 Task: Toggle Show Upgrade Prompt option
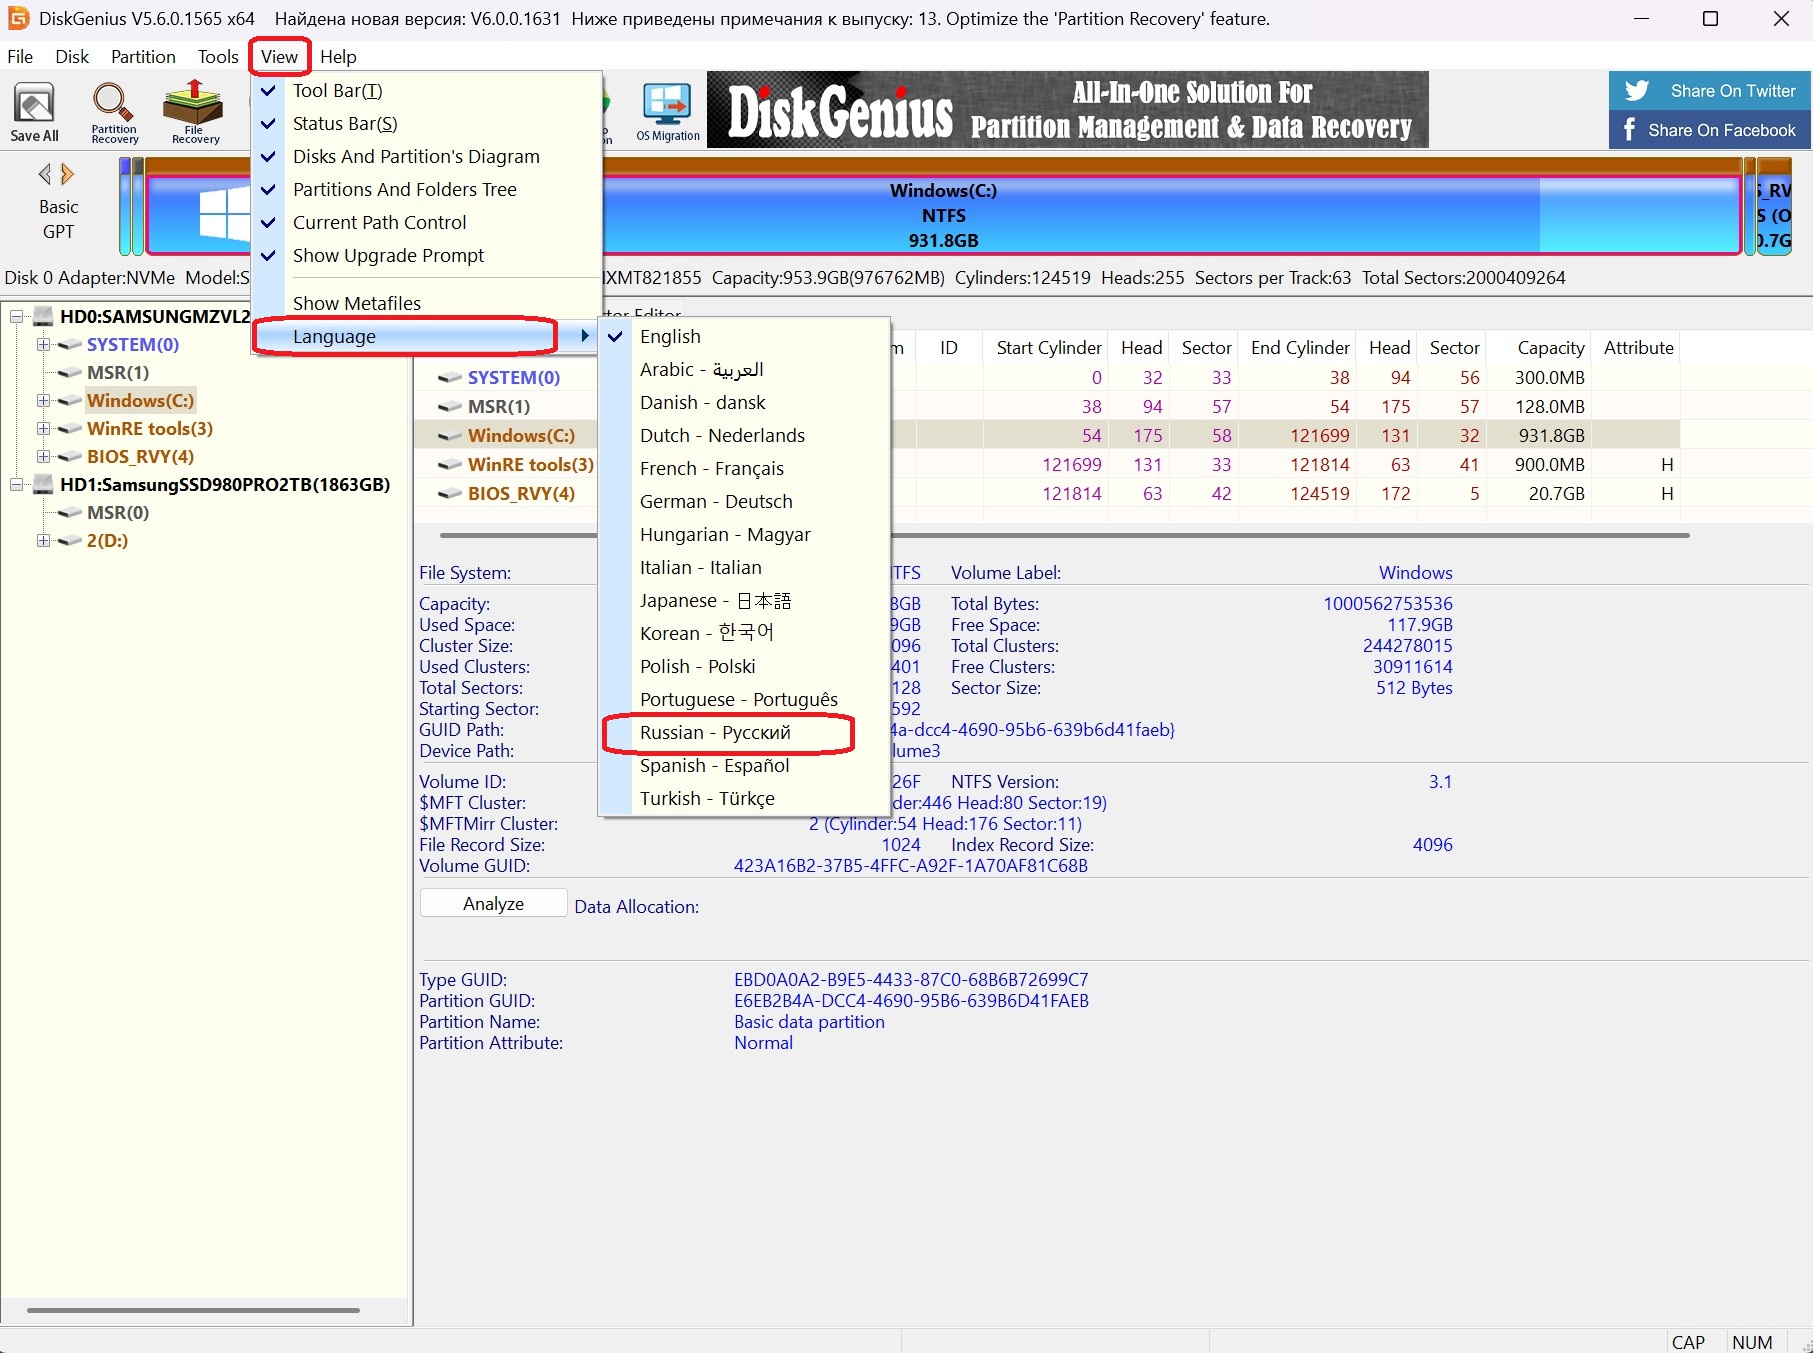pos(427,256)
